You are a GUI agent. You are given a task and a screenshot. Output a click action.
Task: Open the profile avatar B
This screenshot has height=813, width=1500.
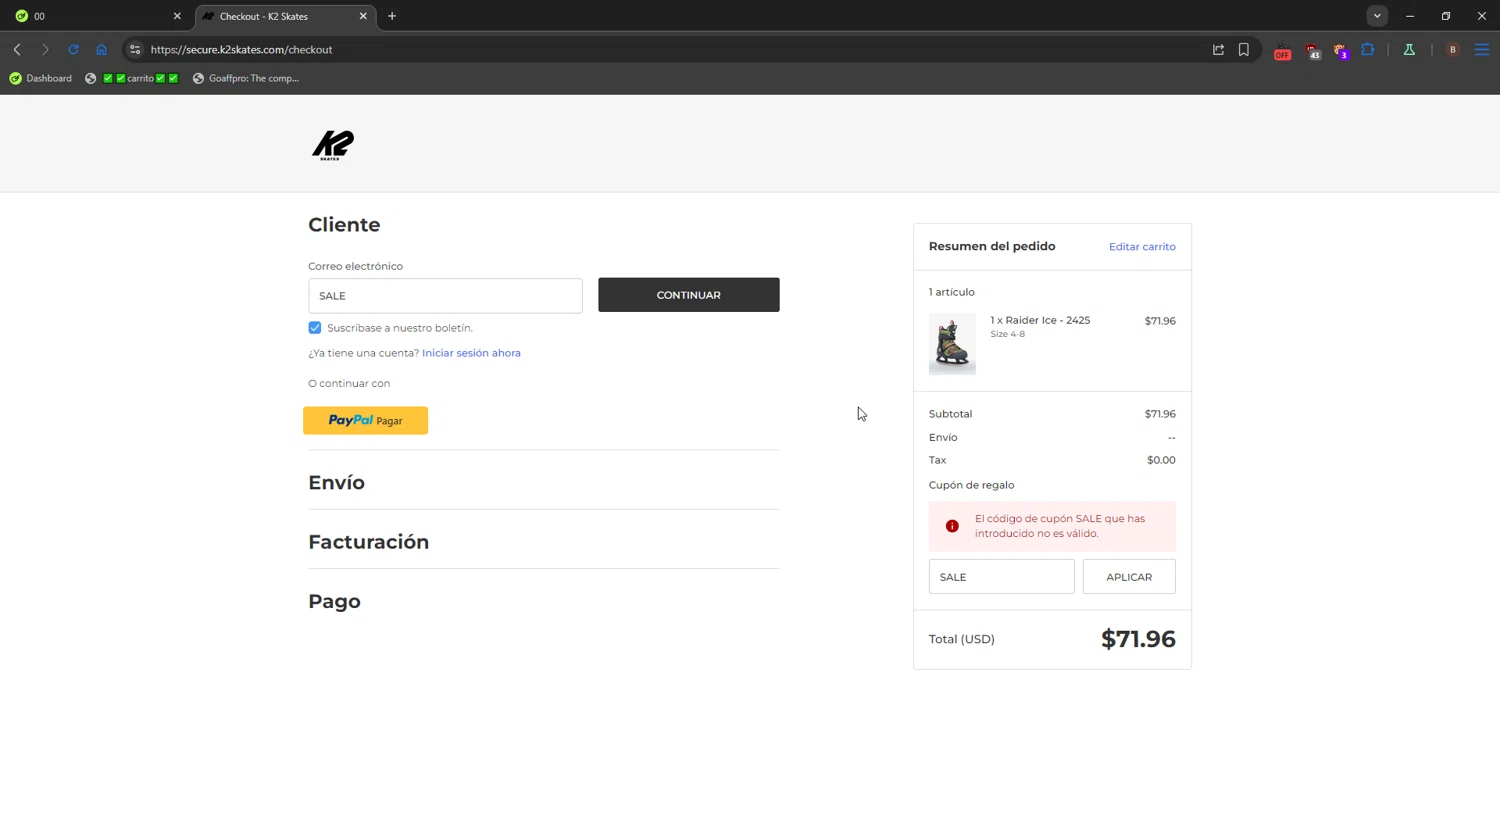(1453, 49)
